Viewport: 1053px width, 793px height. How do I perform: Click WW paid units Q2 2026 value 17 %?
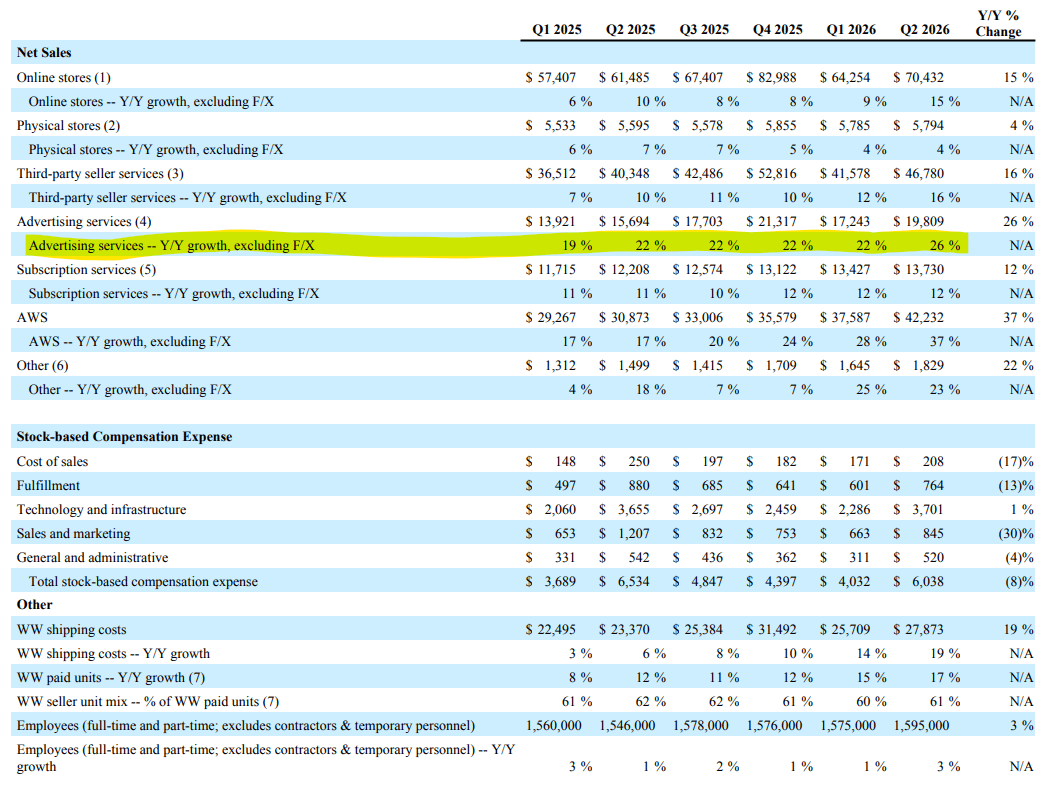pyautogui.click(x=944, y=678)
